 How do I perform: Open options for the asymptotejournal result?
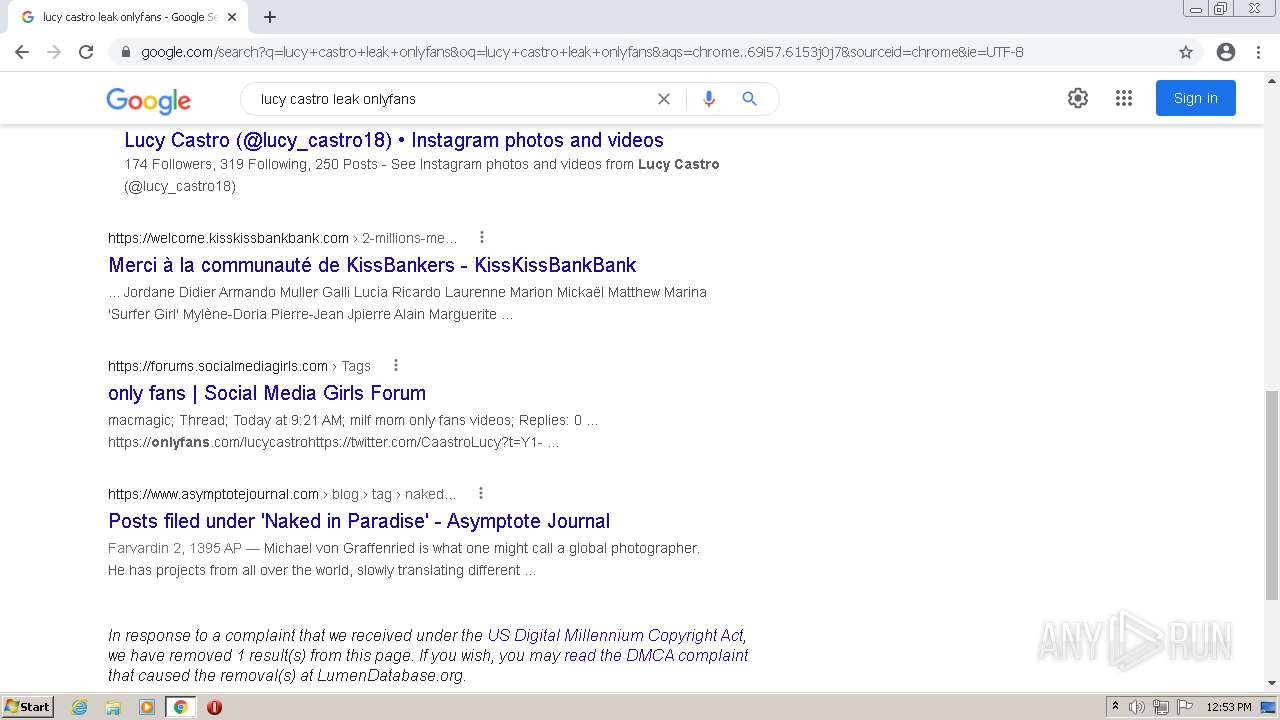click(x=481, y=493)
